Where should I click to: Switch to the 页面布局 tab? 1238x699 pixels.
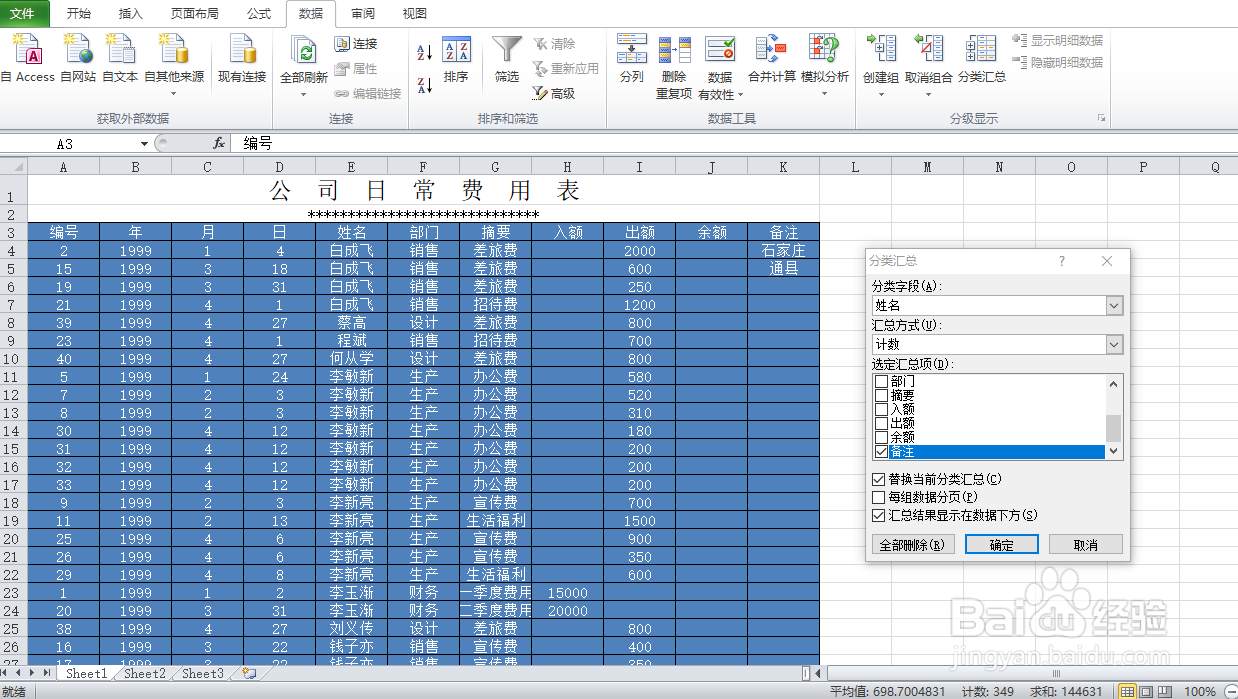pyautogui.click(x=195, y=14)
